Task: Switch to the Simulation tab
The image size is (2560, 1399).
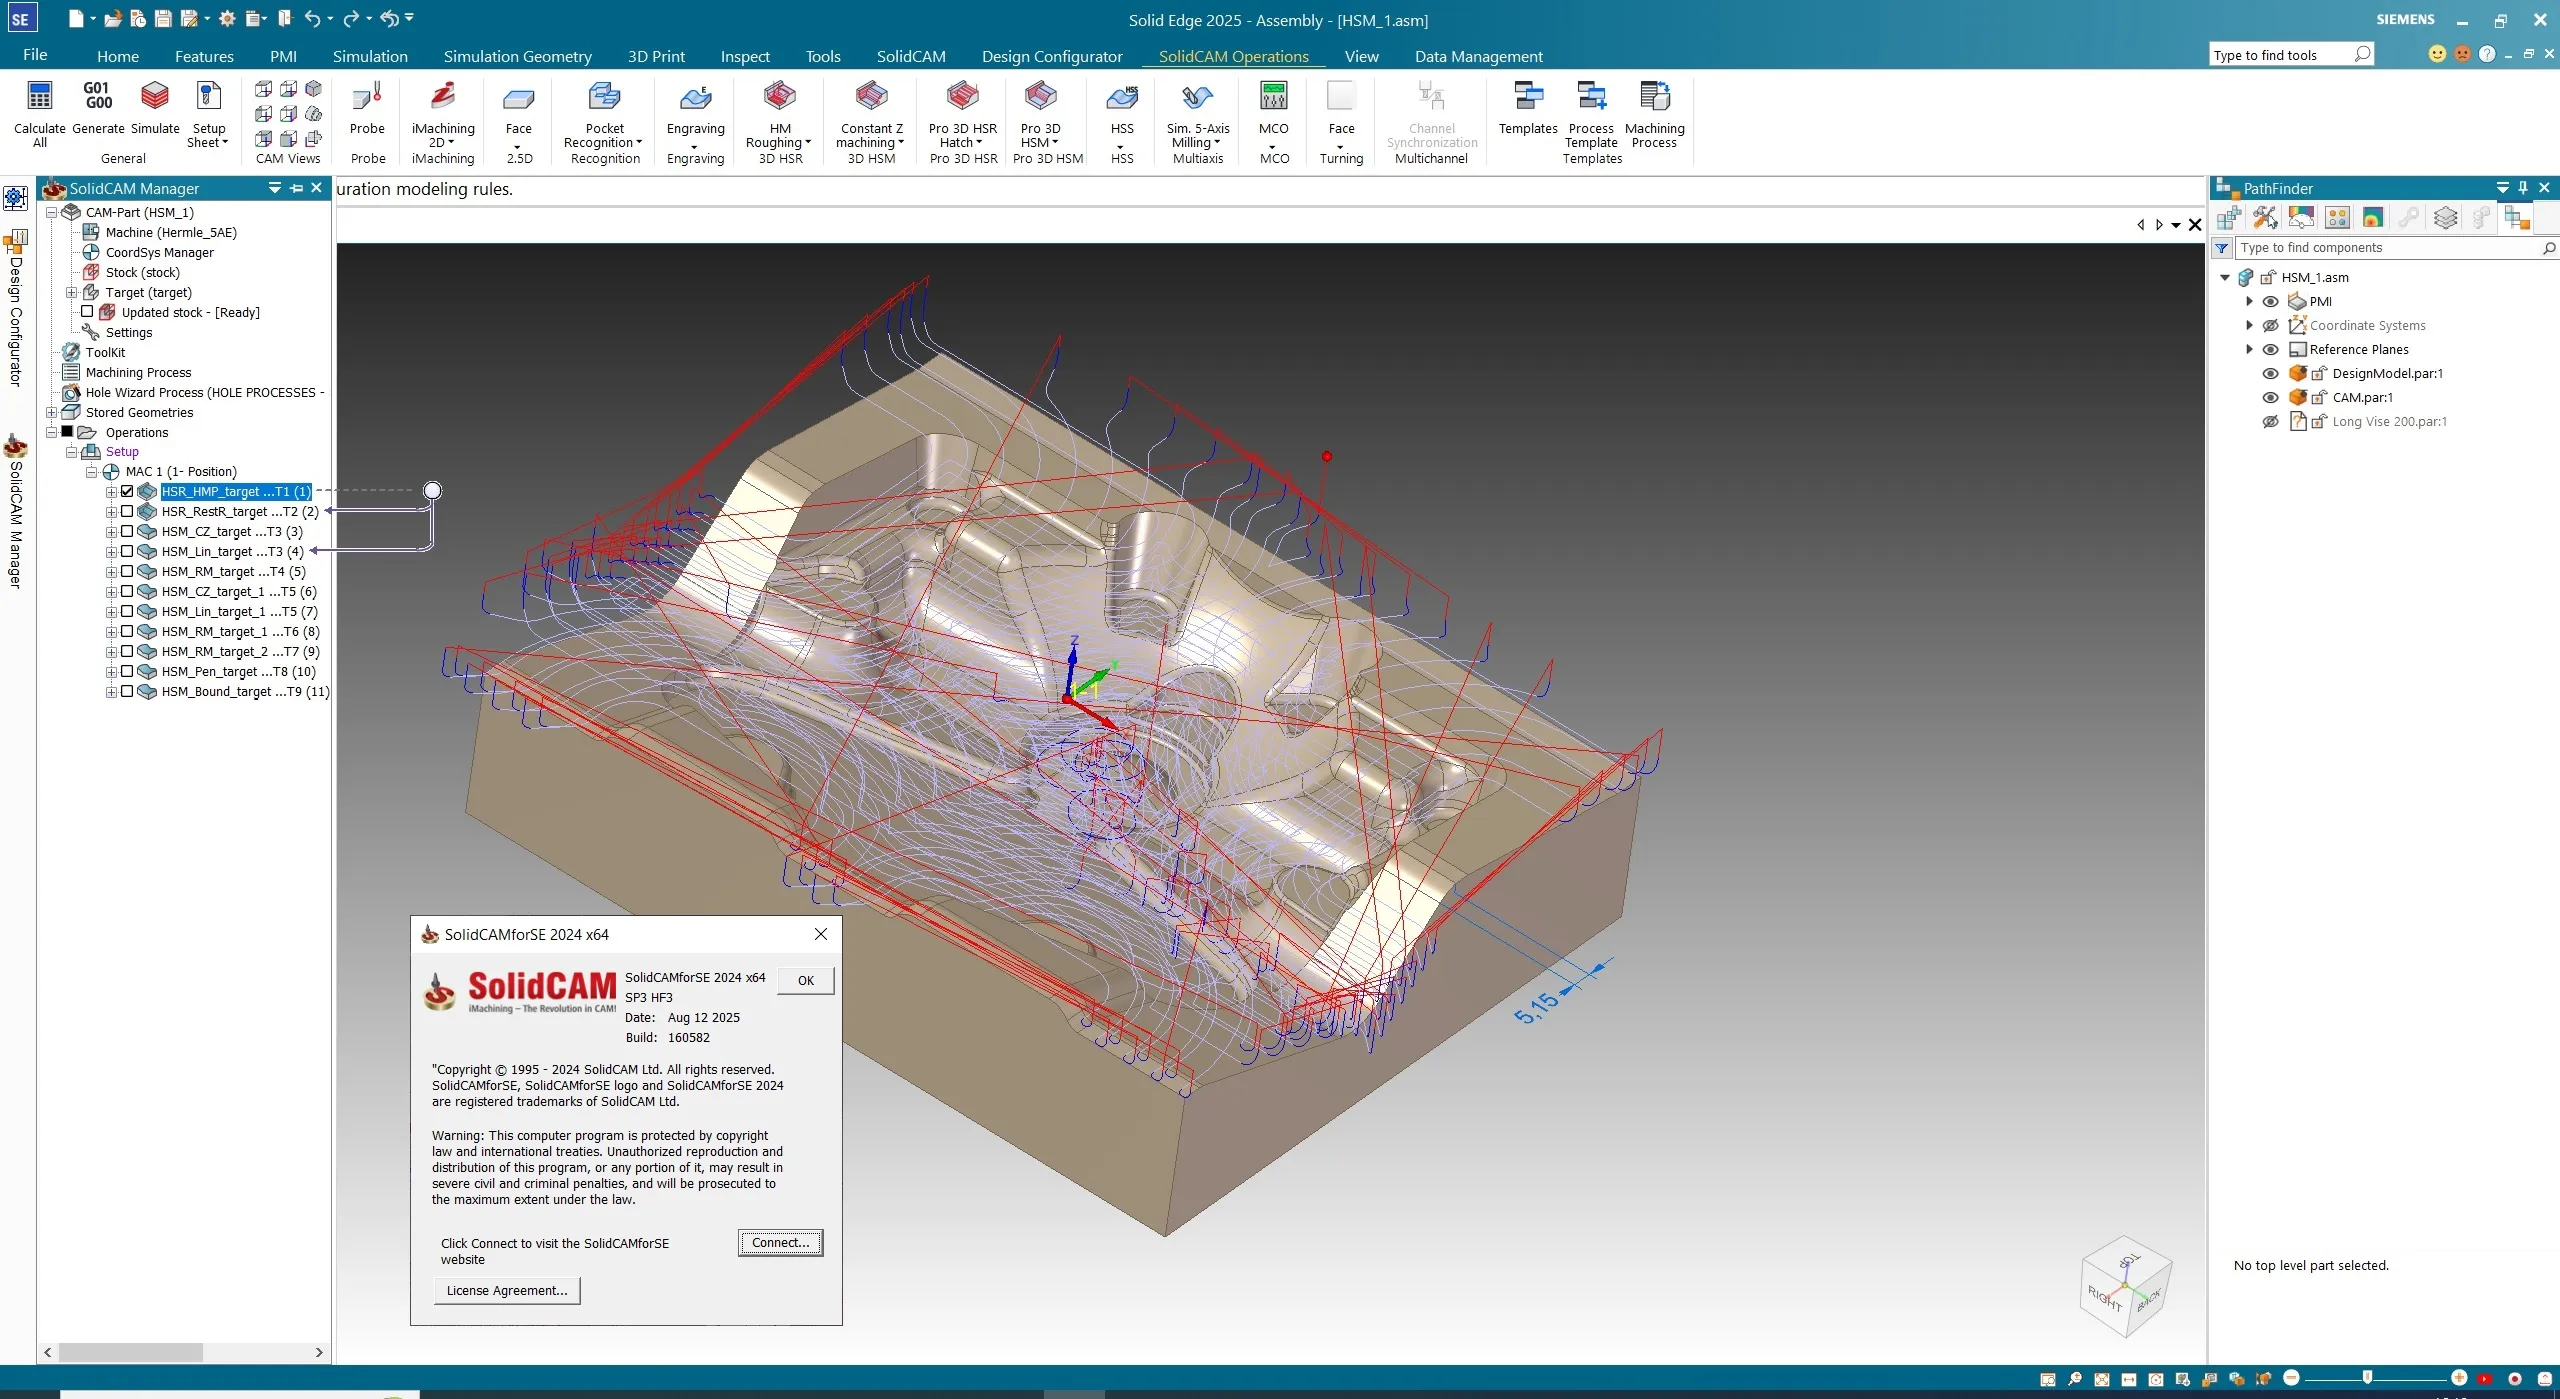Action: point(370,56)
